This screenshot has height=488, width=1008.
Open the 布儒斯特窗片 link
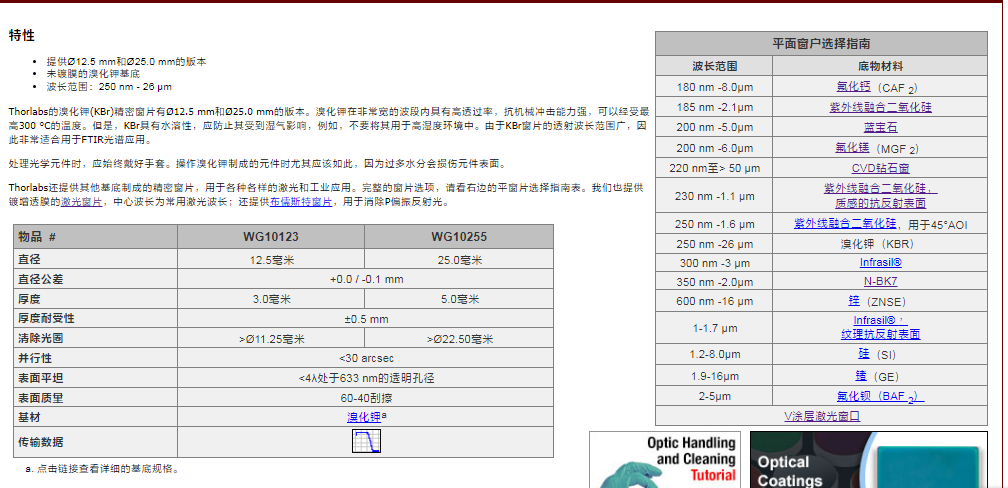click(301, 202)
